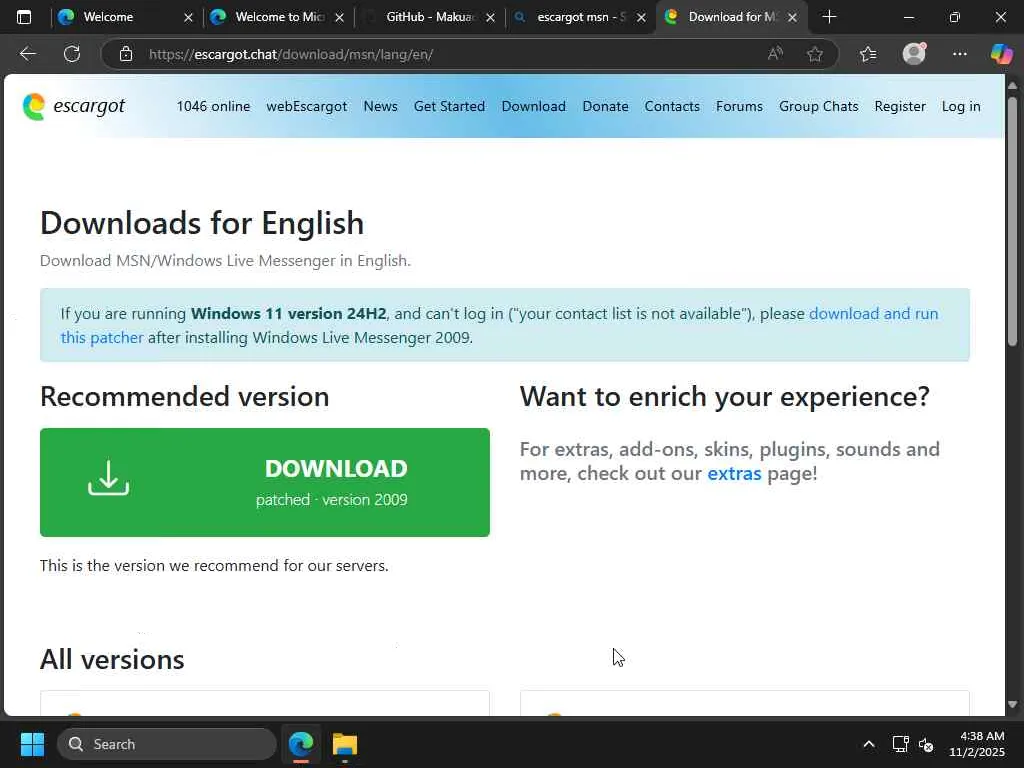Close the Download for MSN tab
Viewport: 1024px width, 768px height.
(x=792, y=18)
